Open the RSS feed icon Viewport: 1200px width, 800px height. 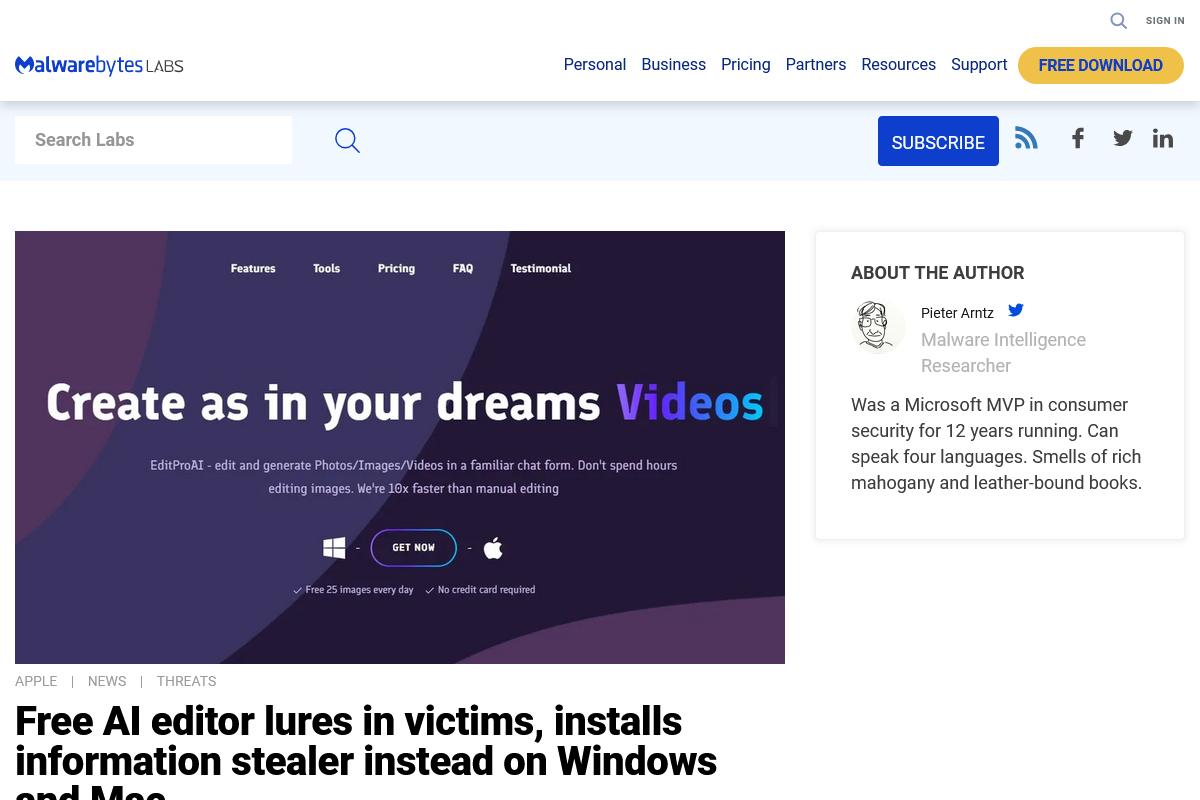[x=1026, y=138]
